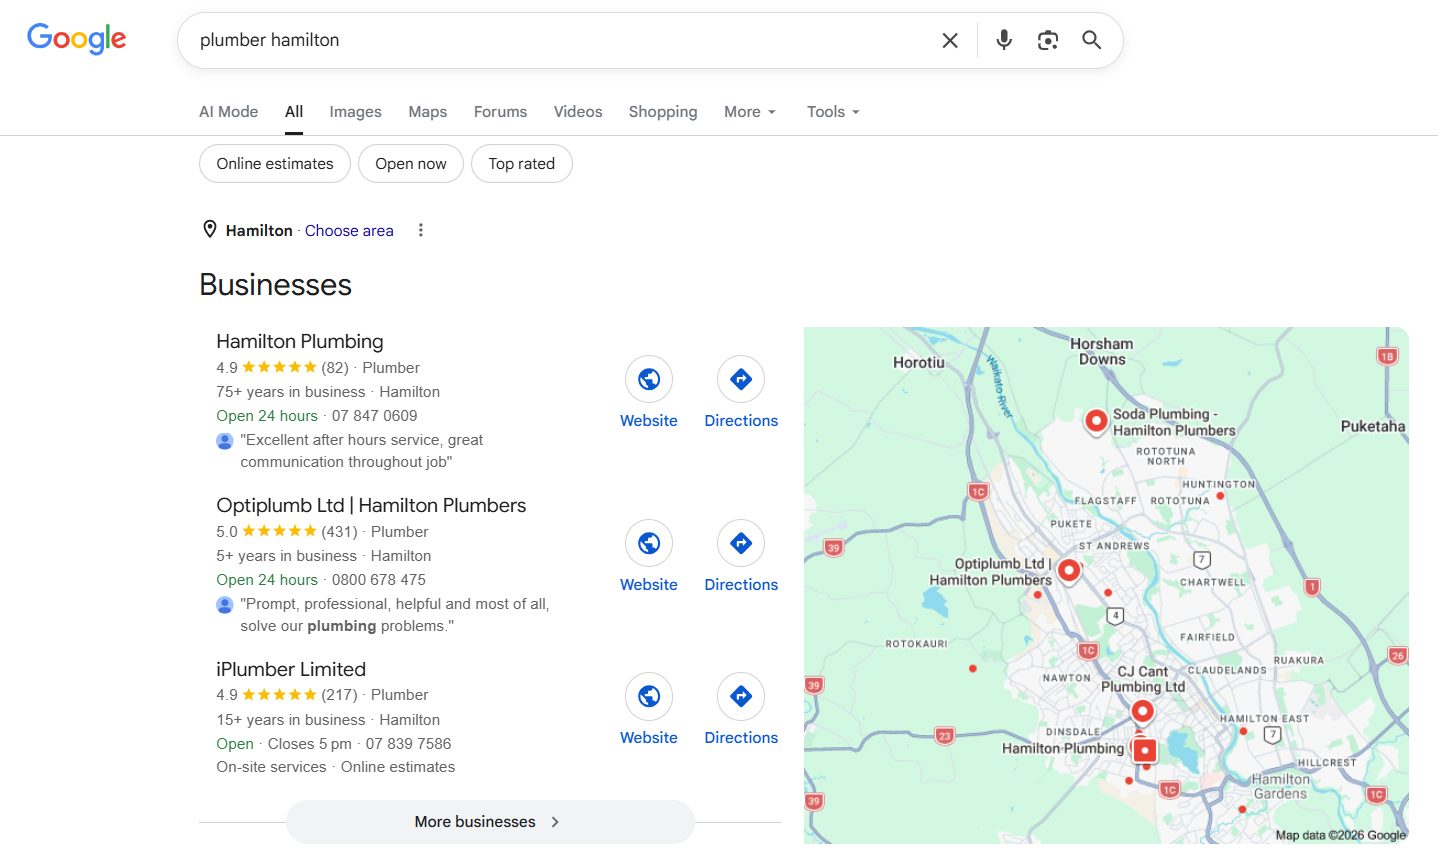Click Website label for Hamilton Plumbing

pos(649,421)
